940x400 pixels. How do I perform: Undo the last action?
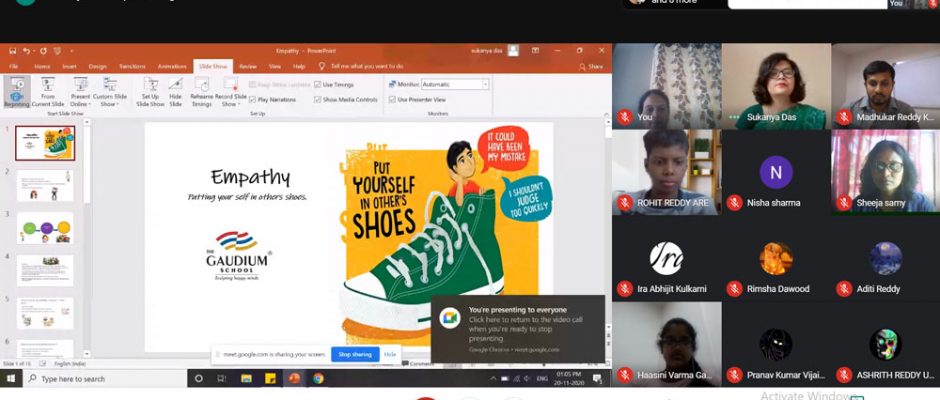27,51
